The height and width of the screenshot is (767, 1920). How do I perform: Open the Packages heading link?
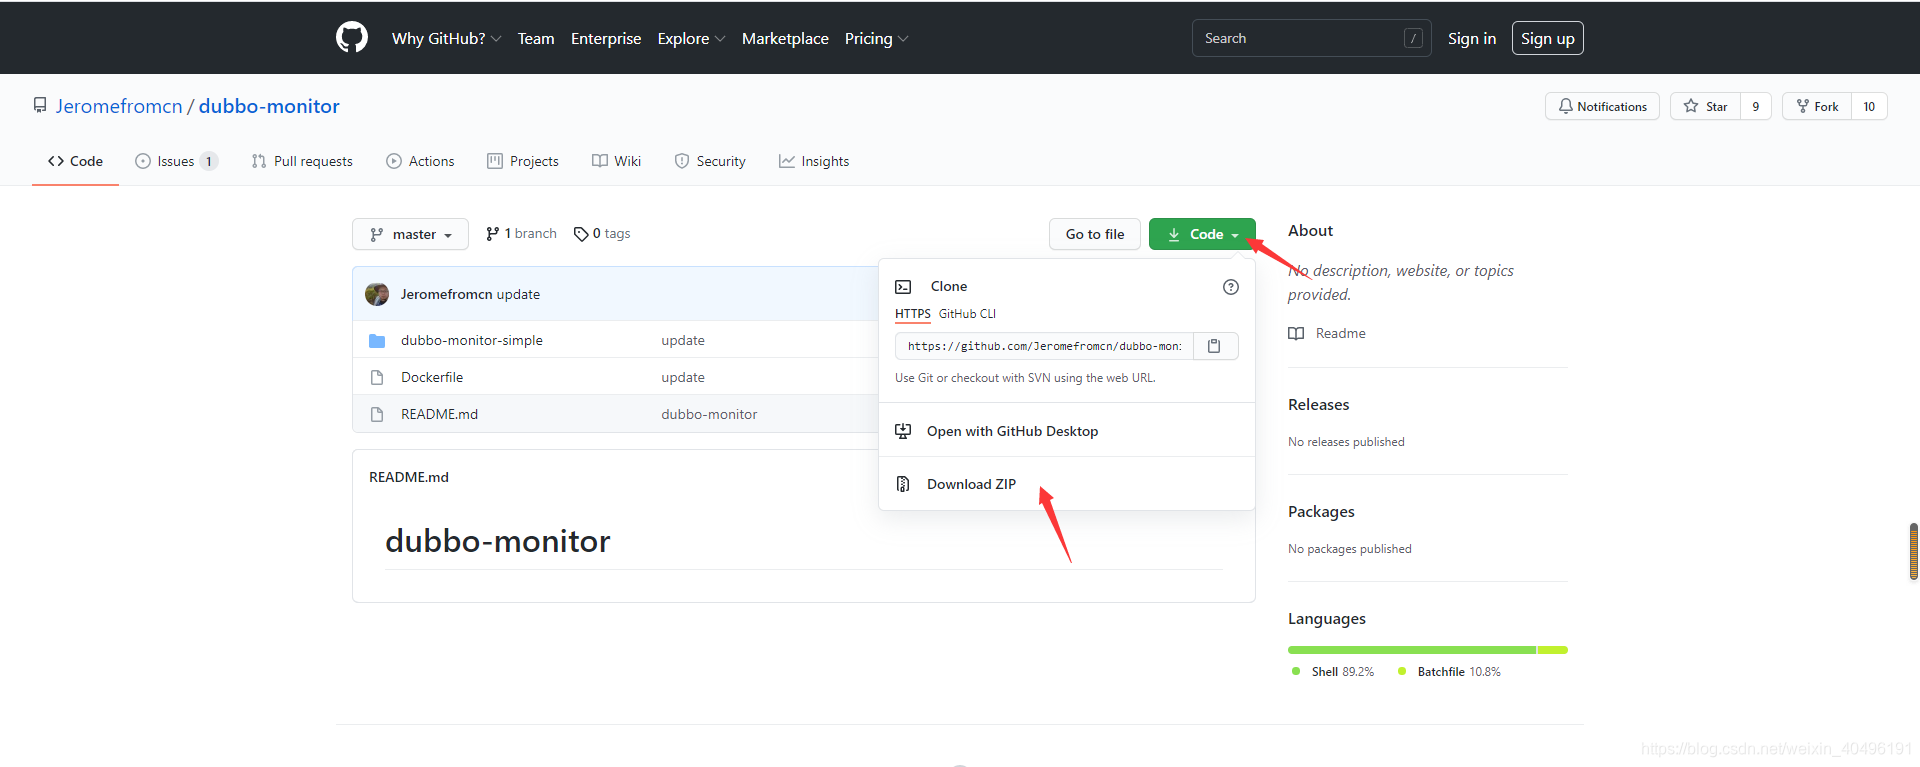coord(1321,511)
